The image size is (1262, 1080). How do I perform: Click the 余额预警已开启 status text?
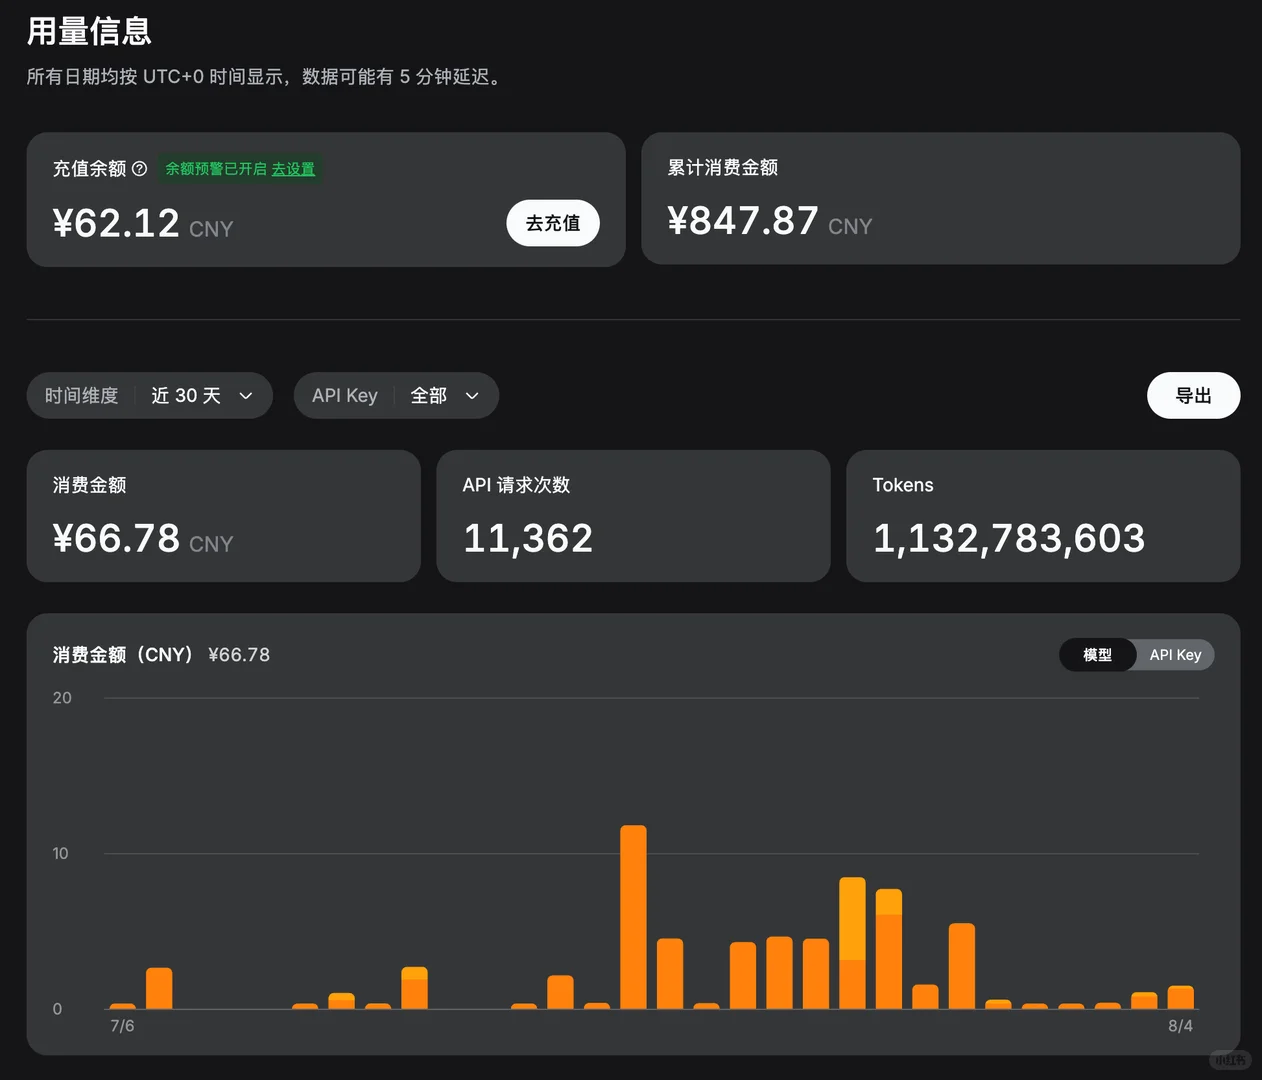coord(216,169)
